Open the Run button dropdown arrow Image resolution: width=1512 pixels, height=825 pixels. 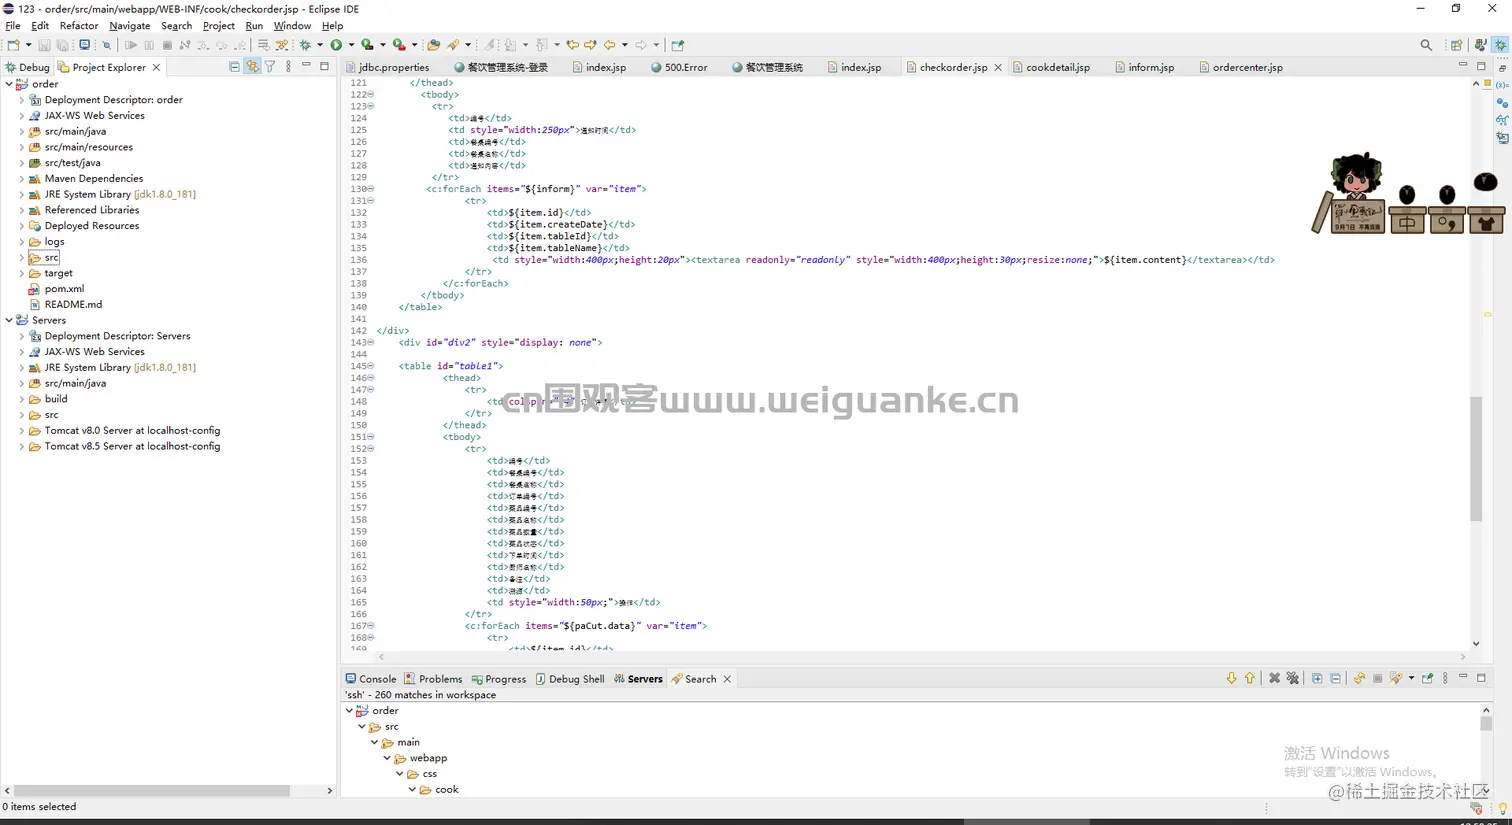point(351,45)
